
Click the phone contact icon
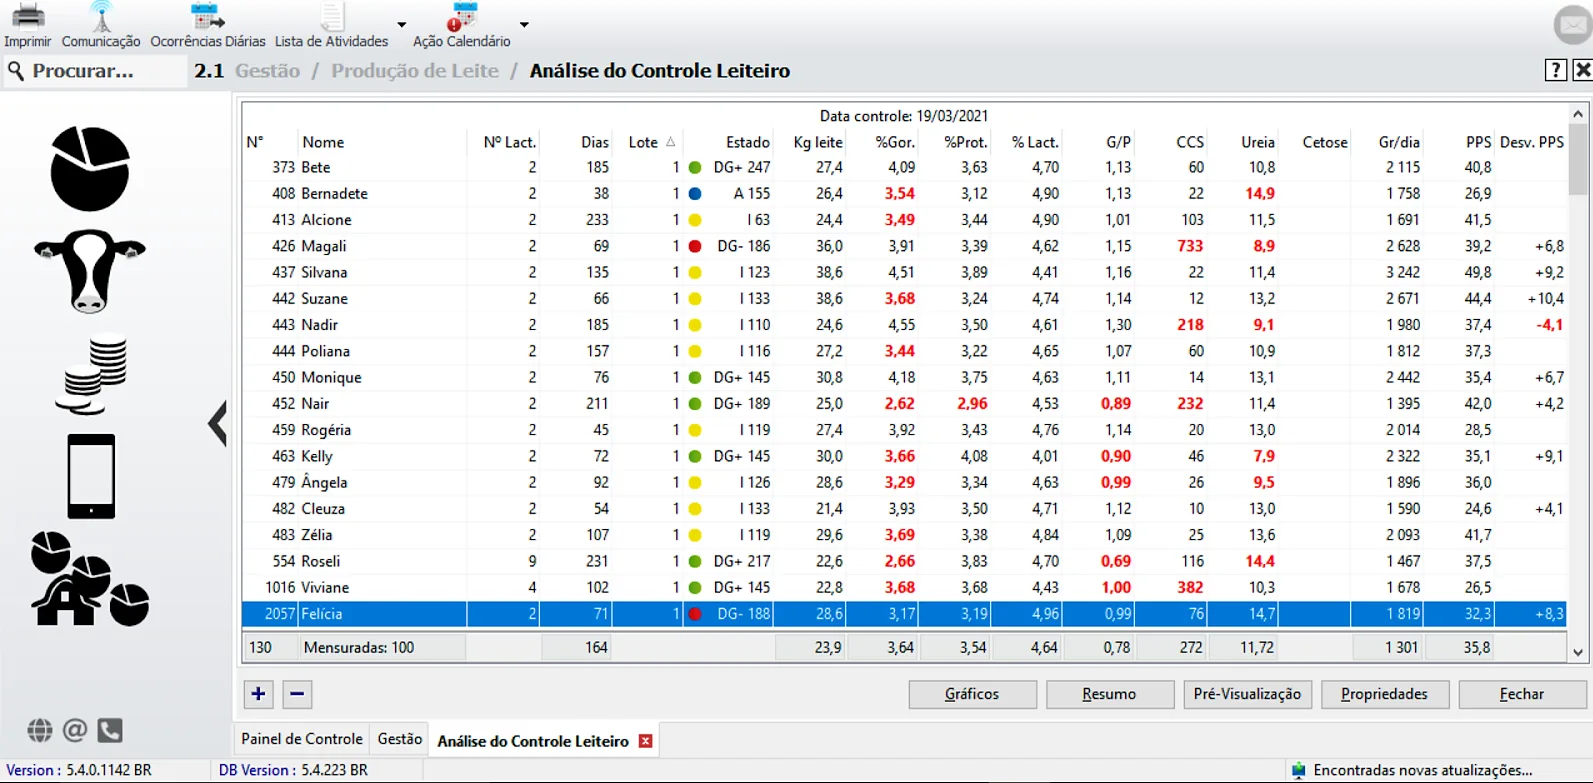[x=110, y=731]
